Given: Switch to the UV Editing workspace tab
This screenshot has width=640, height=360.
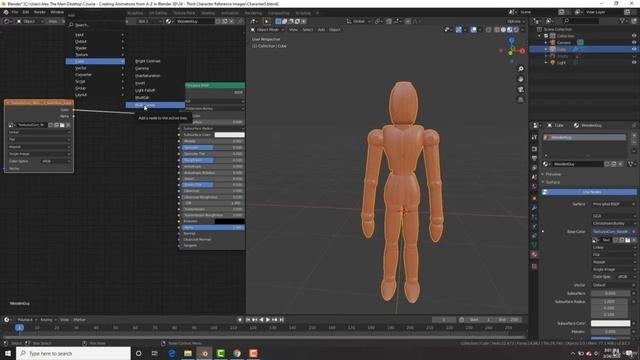Looking at the screenshot, I should (x=158, y=13).
